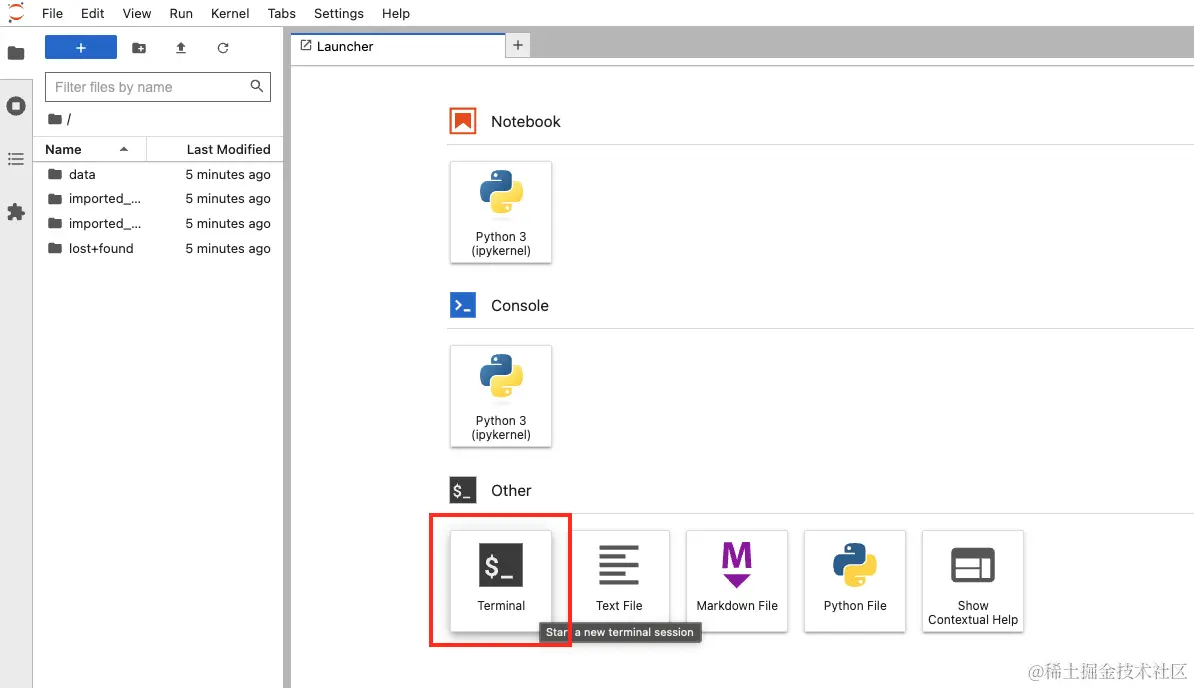This screenshot has width=1194, height=688.
Task: Launch Python 3 console
Action: coord(501,397)
